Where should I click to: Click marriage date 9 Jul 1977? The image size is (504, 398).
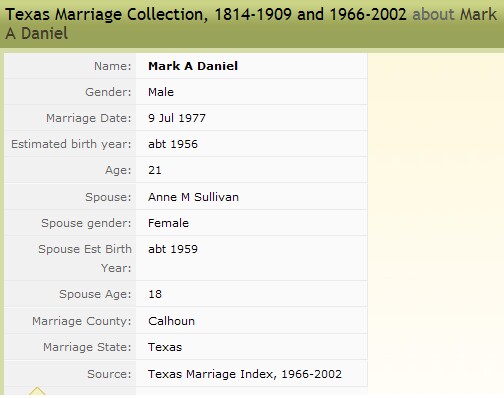pyautogui.click(x=177, y=118)
